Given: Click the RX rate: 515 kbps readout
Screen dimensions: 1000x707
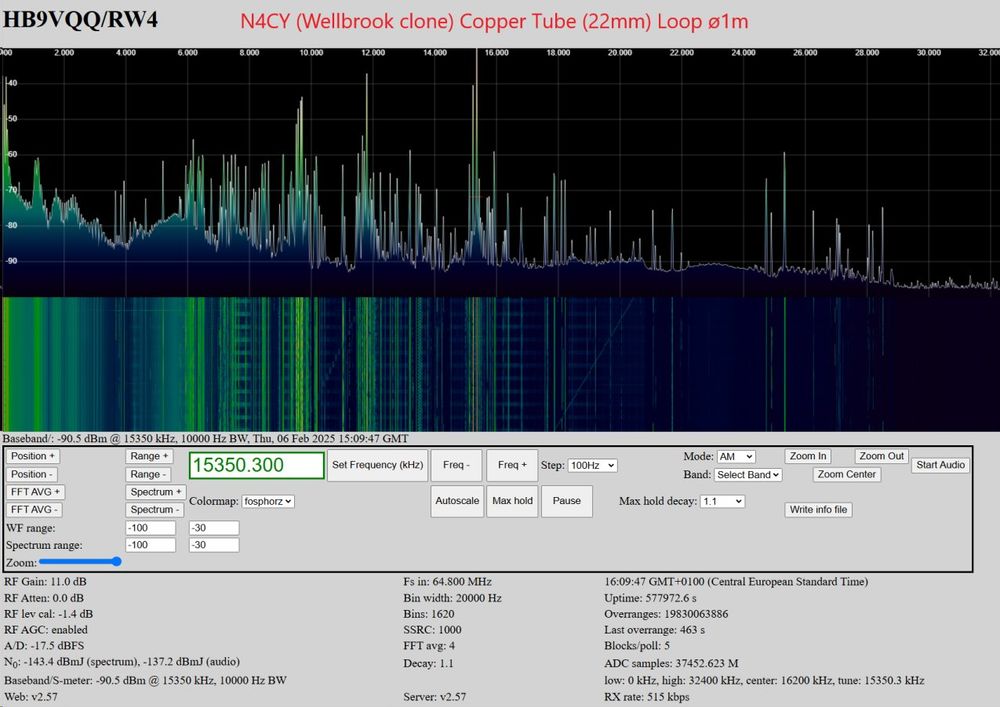Looking at the screenshot, I should [x=647, y=697].
